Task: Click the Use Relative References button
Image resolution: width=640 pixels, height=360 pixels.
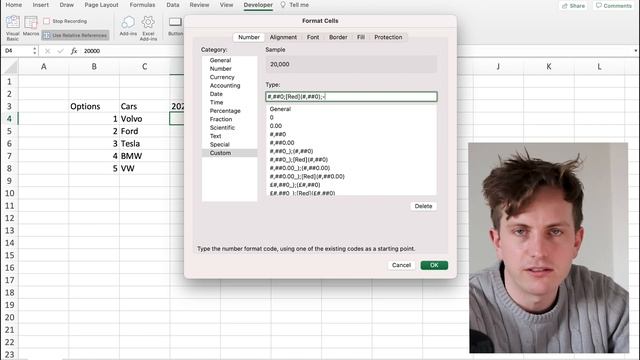Action: point(76,36)
